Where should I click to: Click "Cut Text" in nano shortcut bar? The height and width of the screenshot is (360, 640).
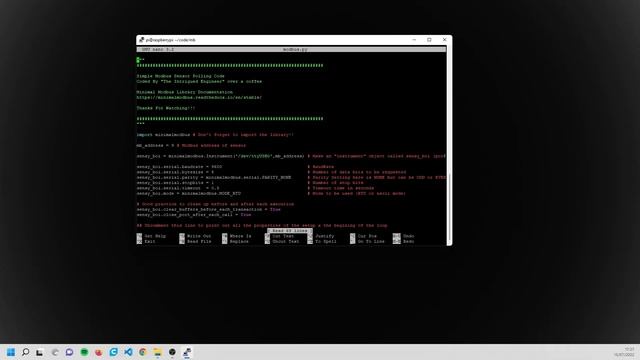[x=283, y=236]
